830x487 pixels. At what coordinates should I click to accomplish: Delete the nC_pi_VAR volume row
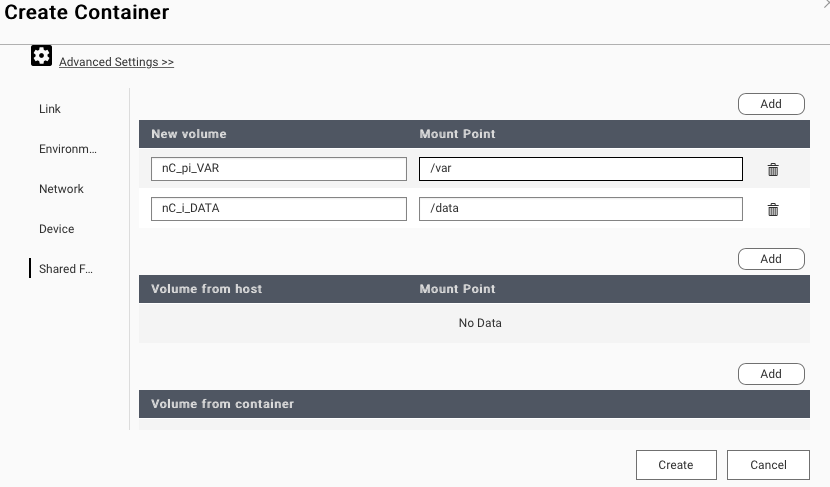pos(773,170)
